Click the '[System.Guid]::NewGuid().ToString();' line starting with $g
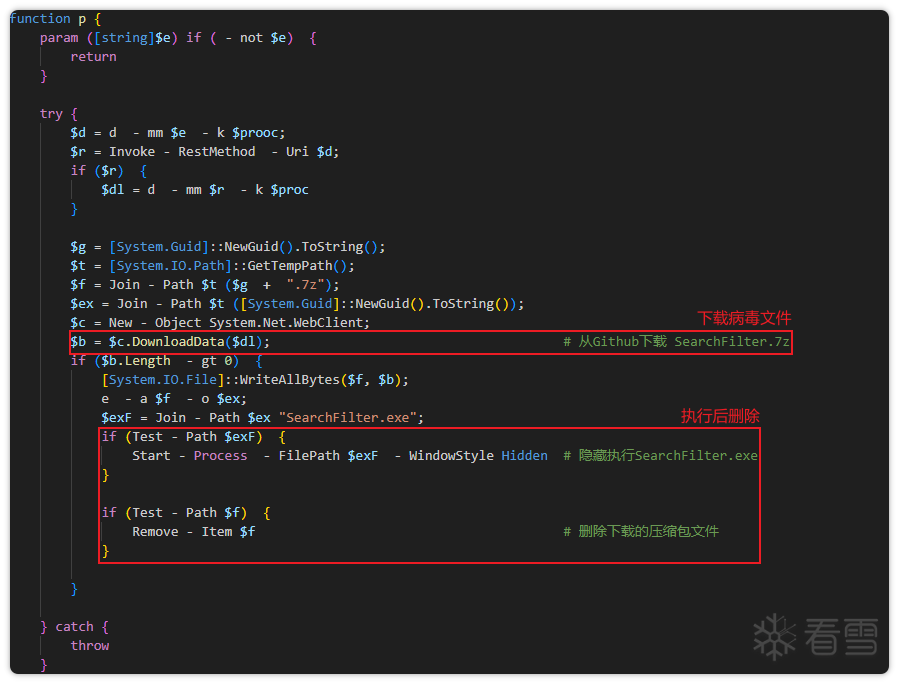Screen dimensions: 899x684 [228, 247]
